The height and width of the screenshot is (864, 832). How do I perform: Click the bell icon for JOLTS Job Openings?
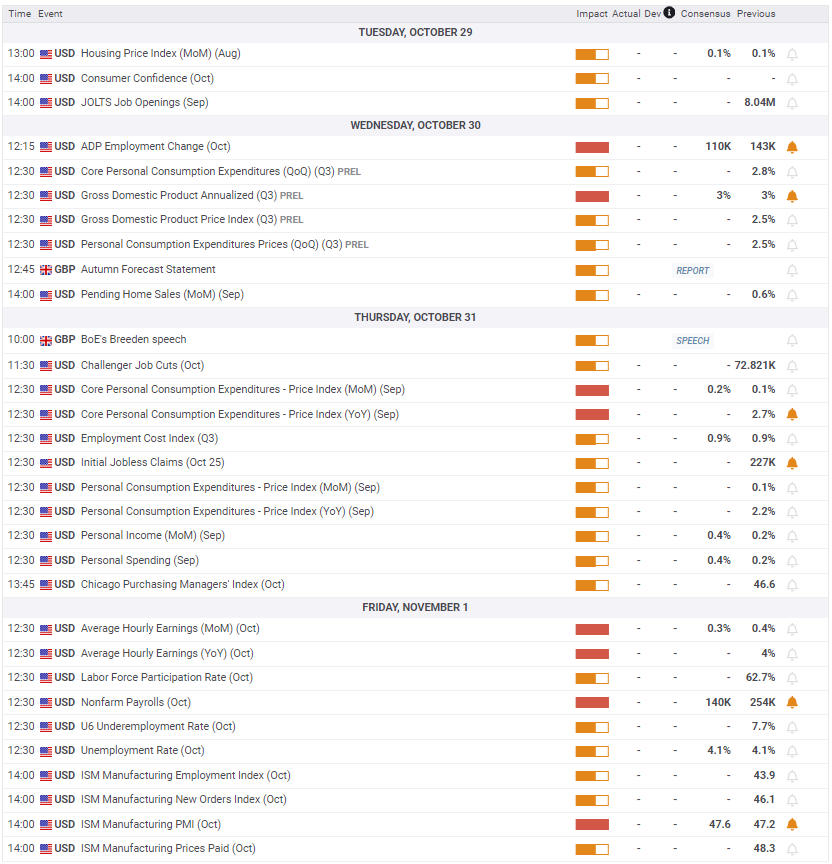pos(792,103)
